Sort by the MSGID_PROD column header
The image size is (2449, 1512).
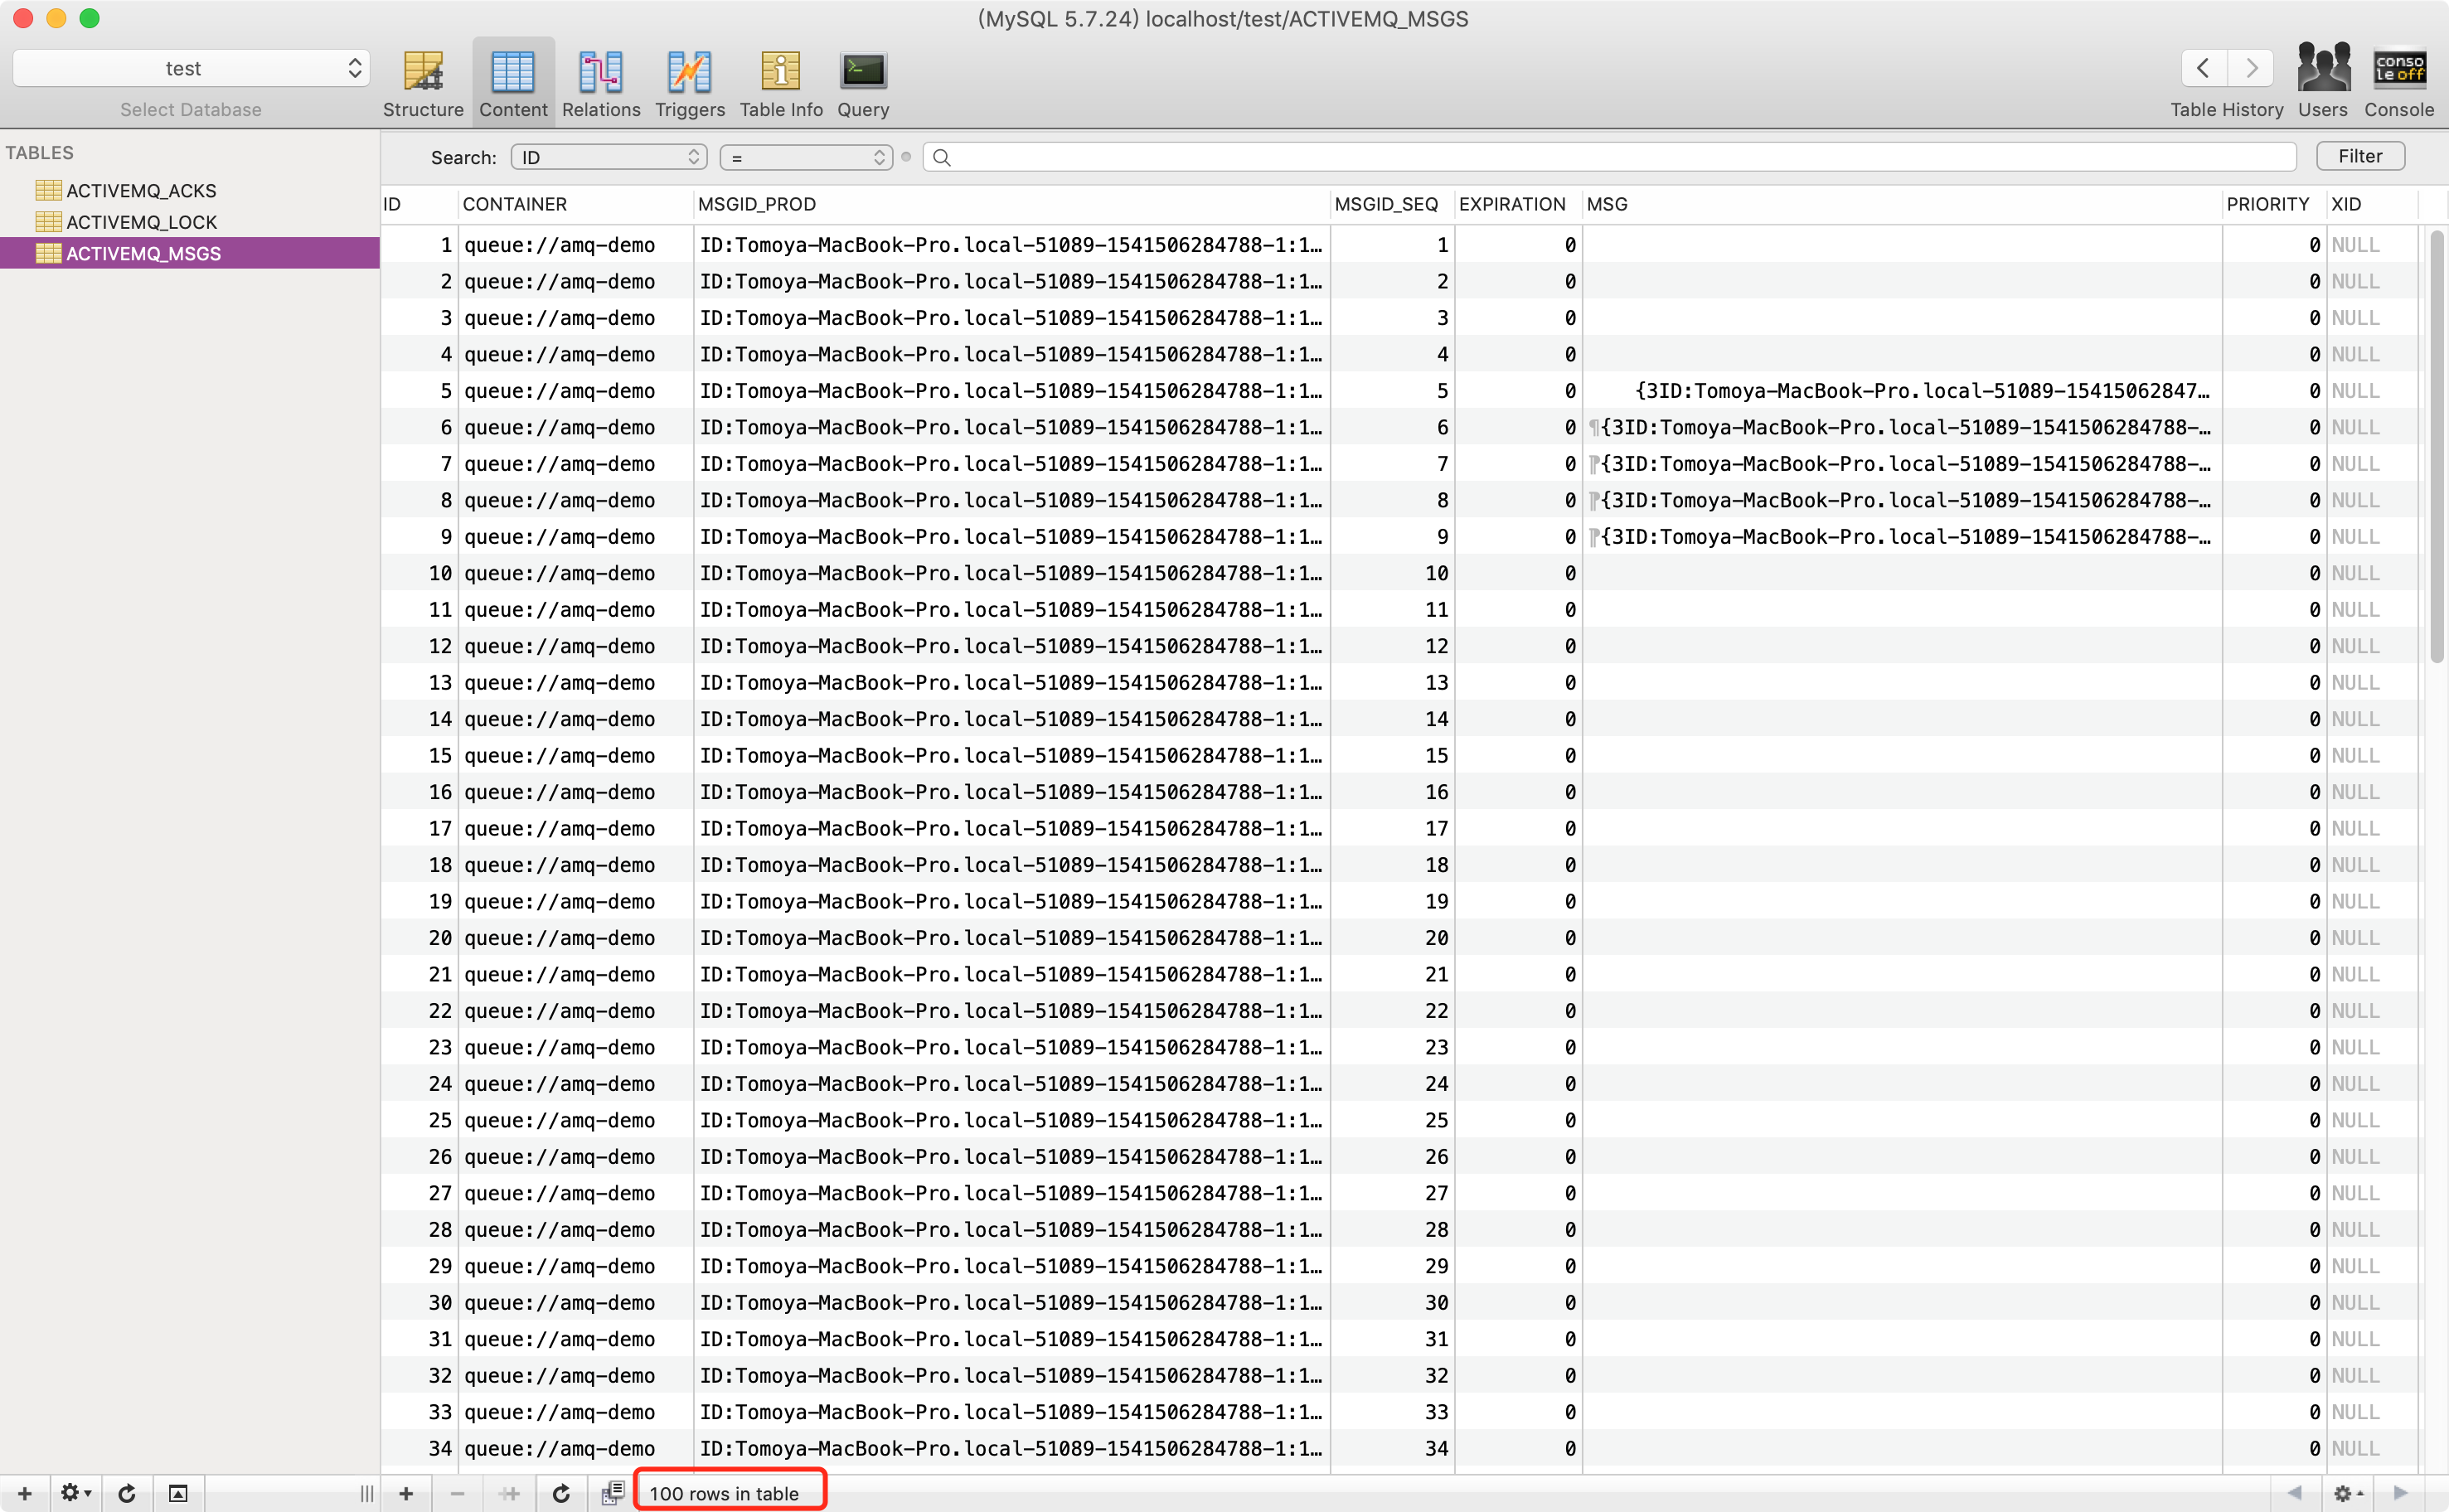tap(1012, 204)
